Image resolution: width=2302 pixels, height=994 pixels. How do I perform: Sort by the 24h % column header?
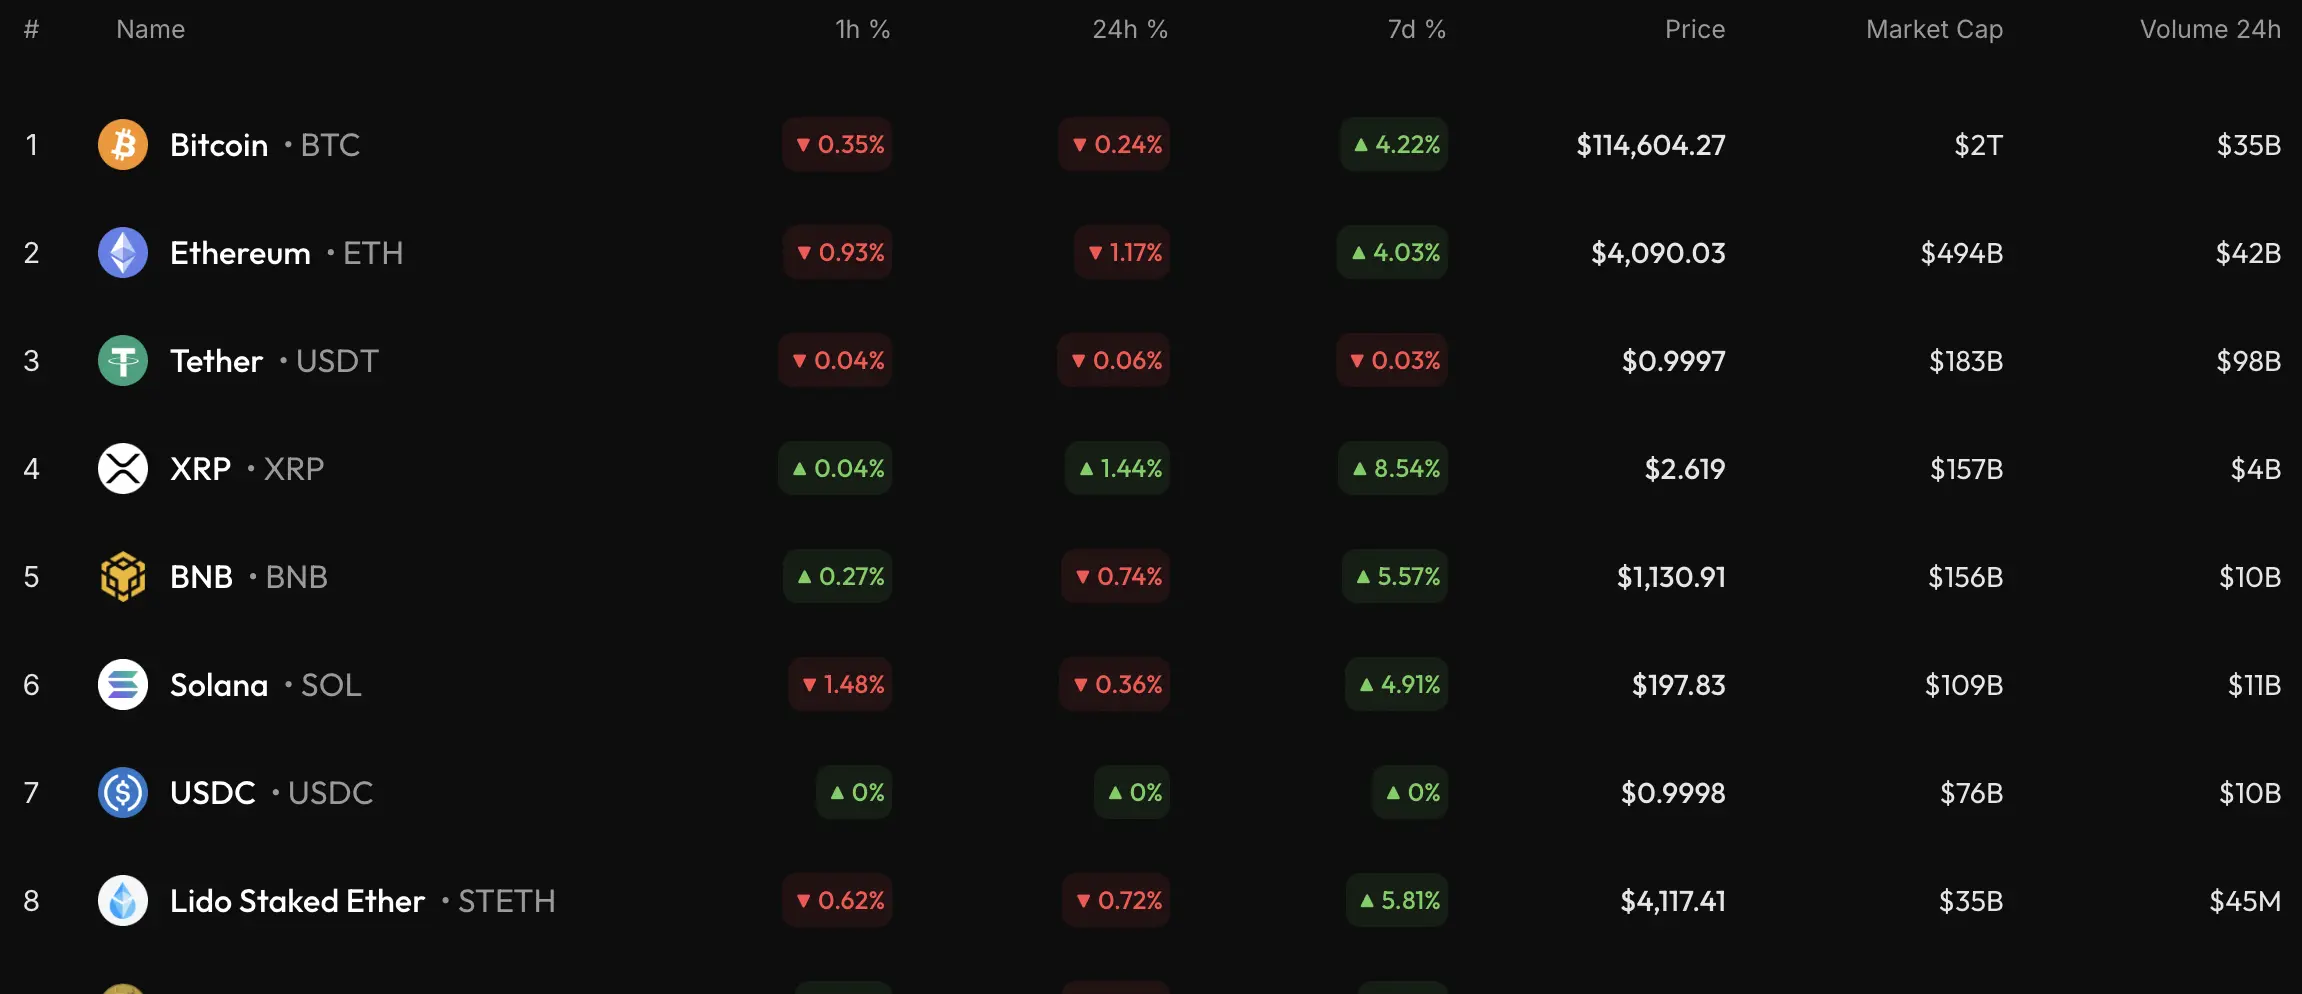(1129, 30)
